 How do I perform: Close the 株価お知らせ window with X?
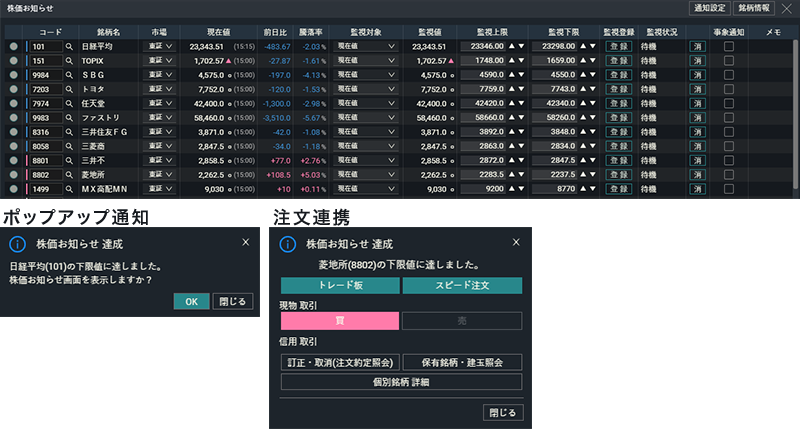[787, 9]
